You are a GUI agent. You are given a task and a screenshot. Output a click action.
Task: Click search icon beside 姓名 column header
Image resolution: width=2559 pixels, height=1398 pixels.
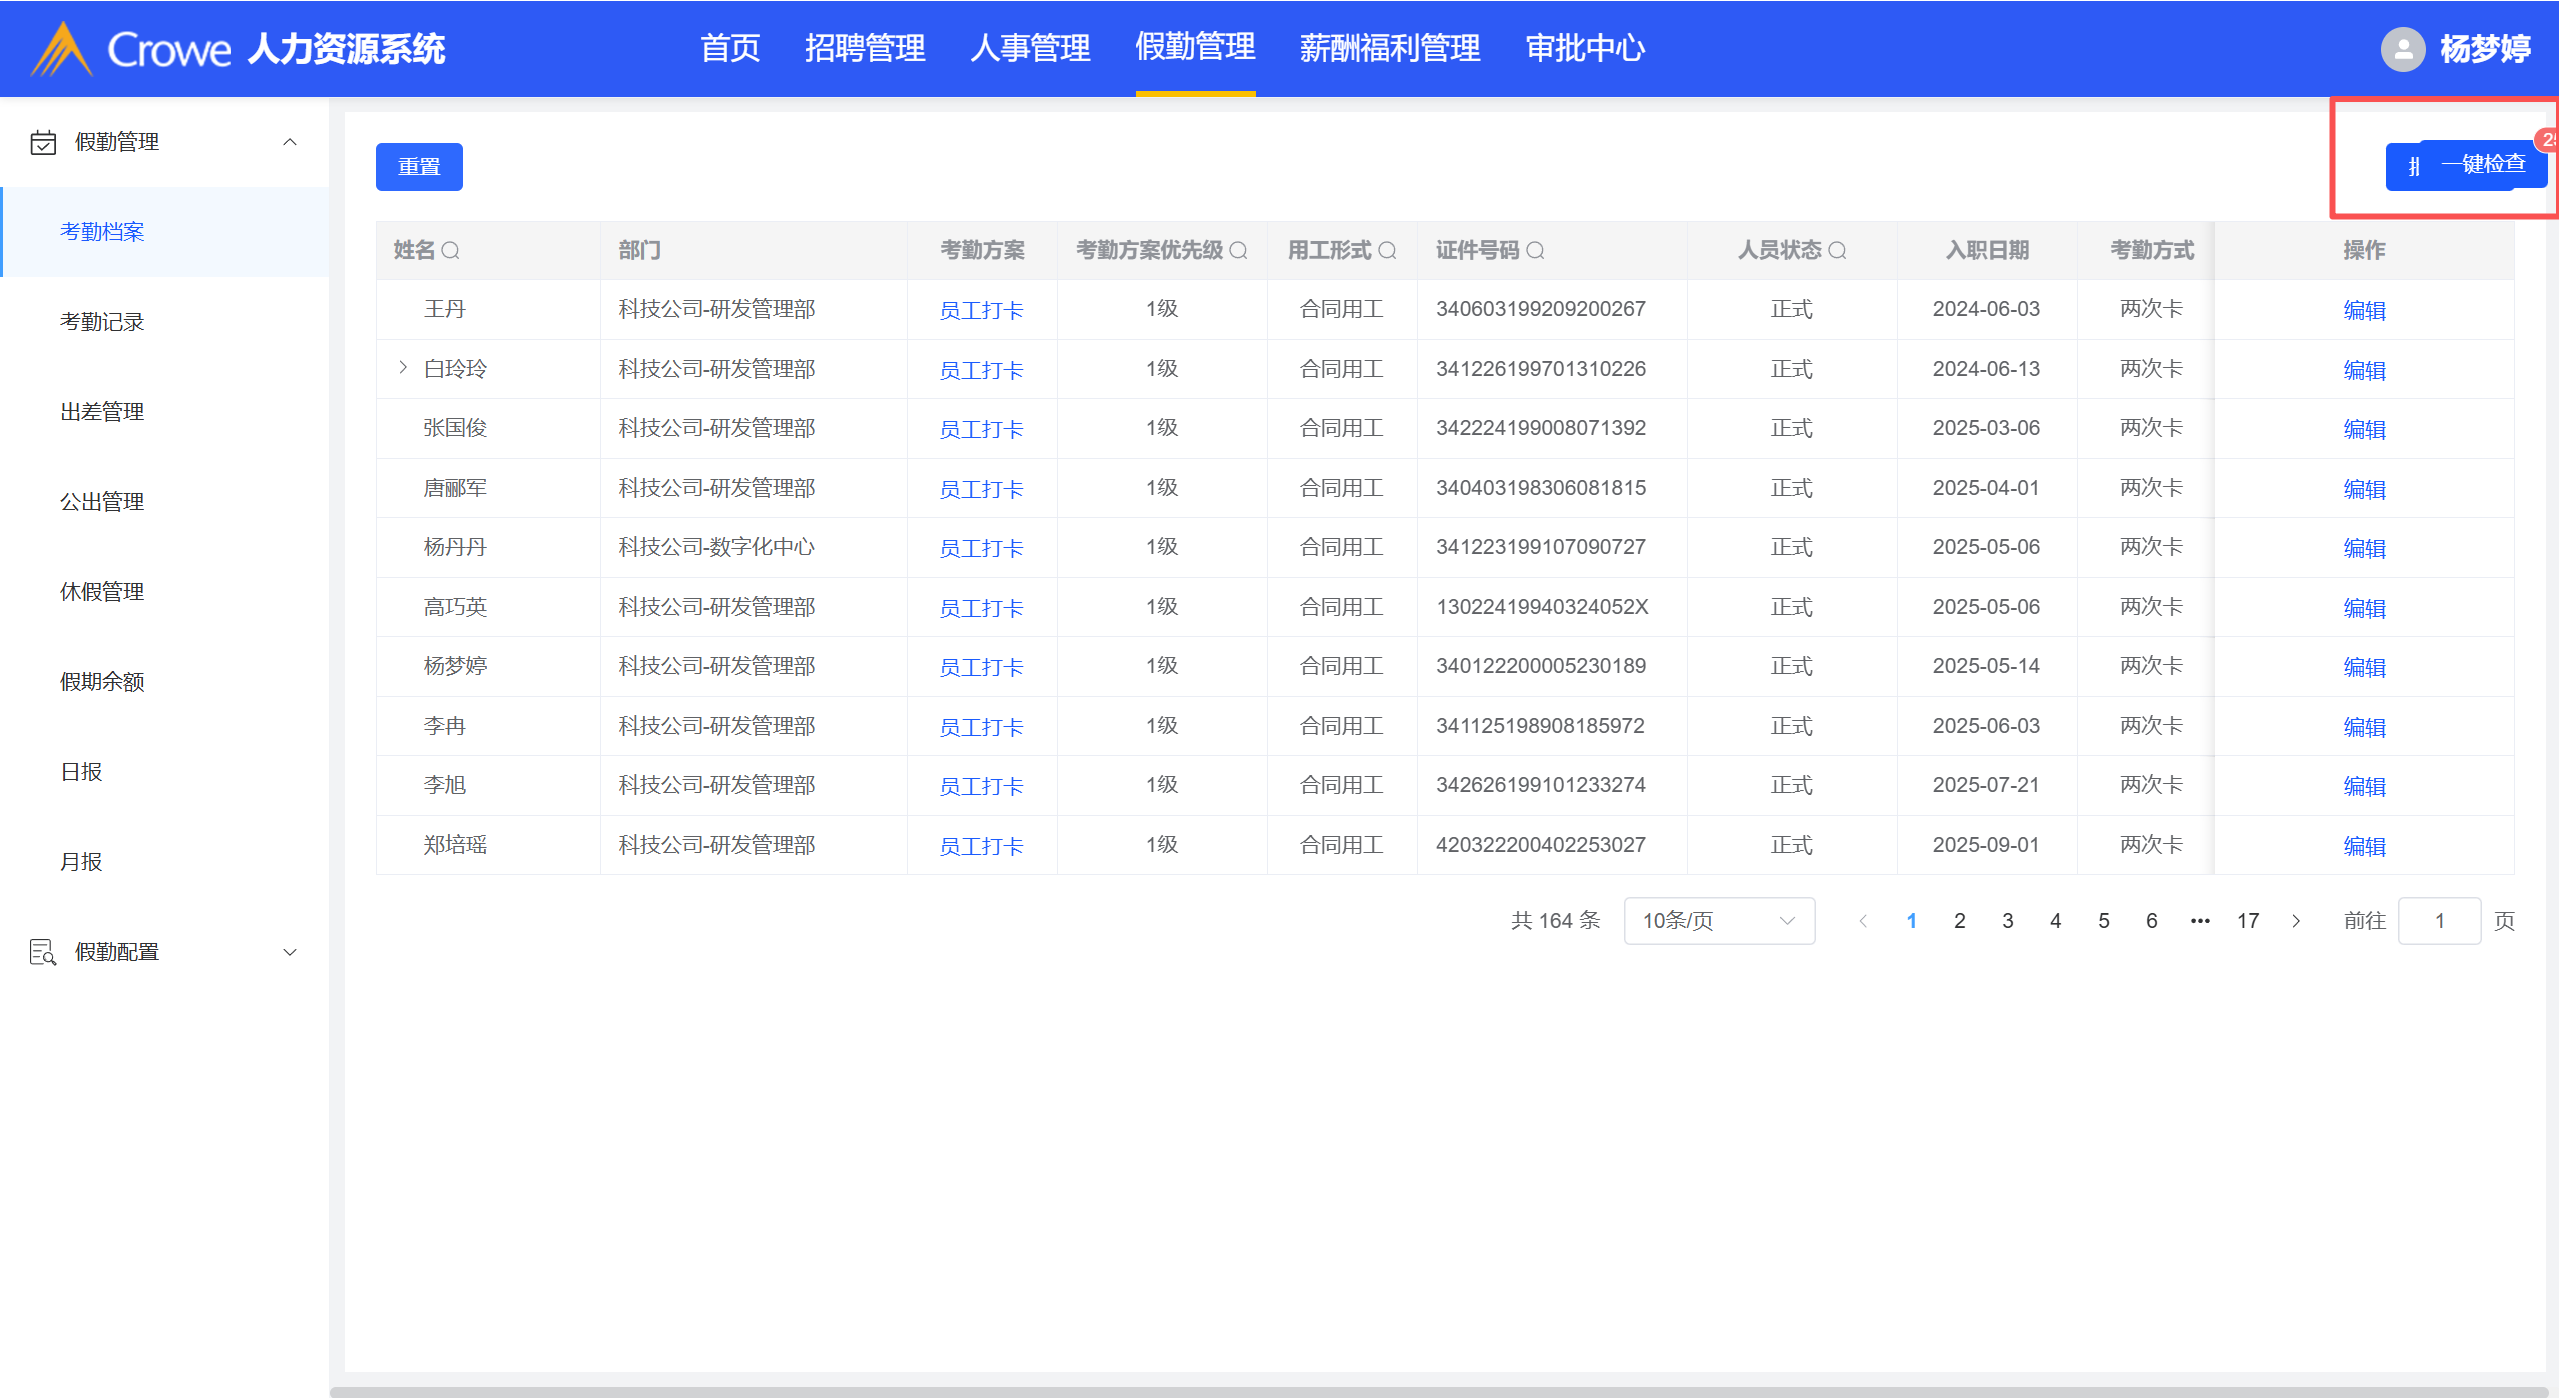[x=450, y=250]
